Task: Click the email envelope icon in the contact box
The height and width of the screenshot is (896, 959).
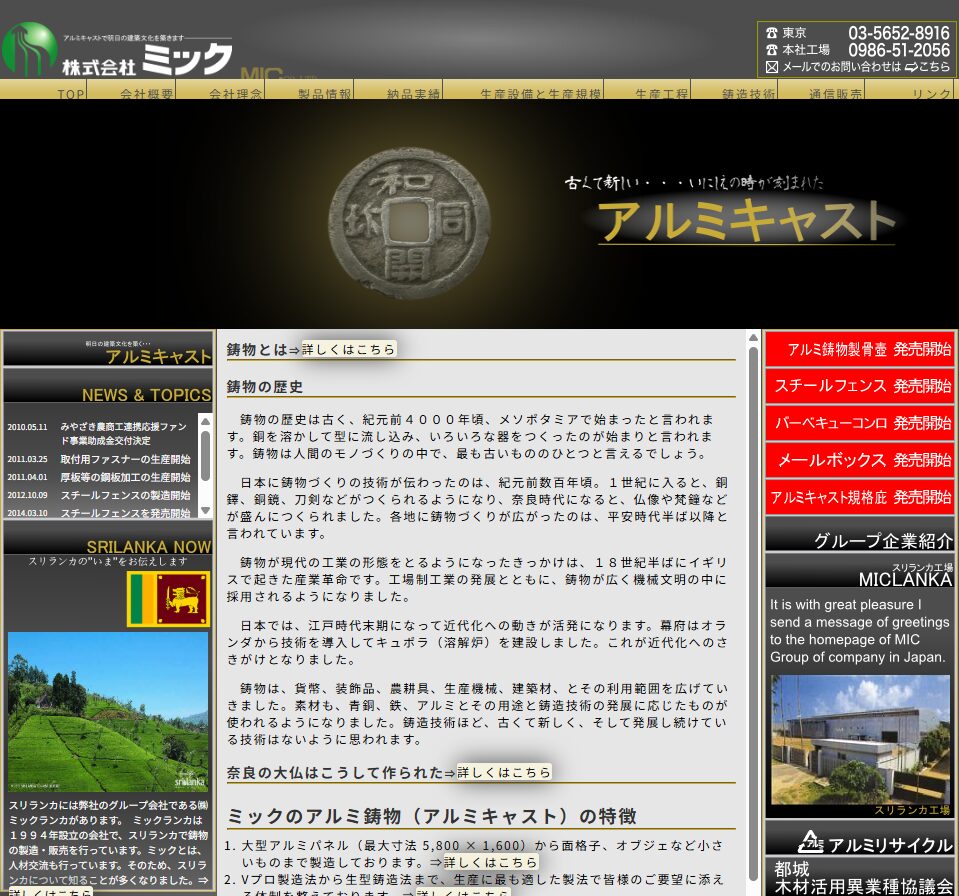Action: [x=772, y=67]
